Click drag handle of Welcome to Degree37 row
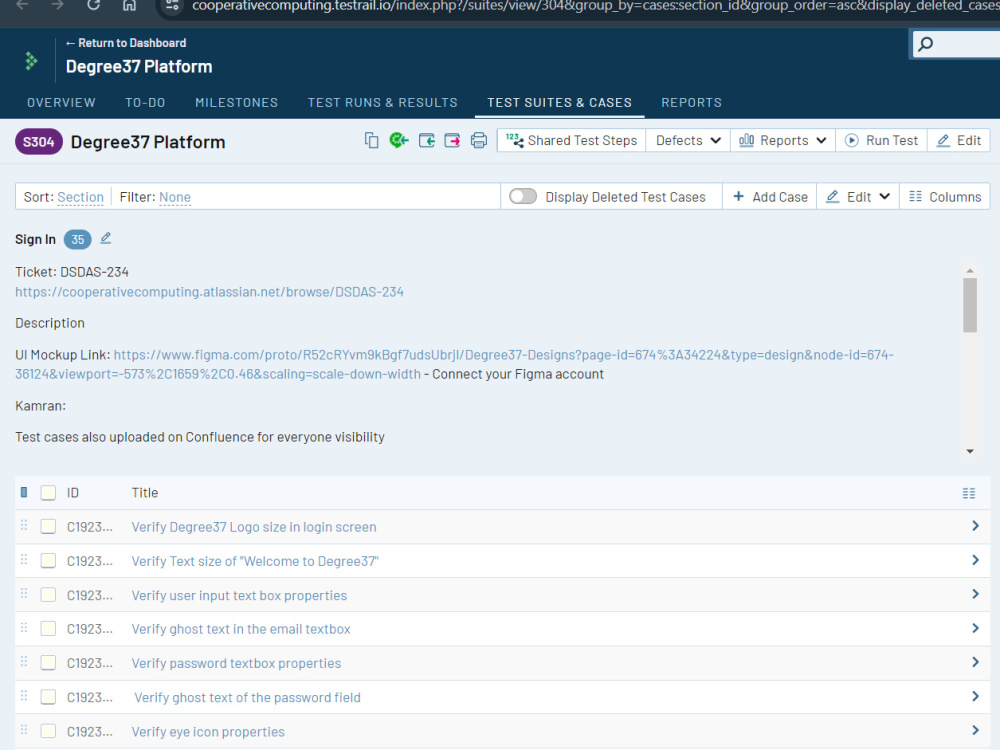The width and height of the screenshot is (1000, 750). click(24, 560)
